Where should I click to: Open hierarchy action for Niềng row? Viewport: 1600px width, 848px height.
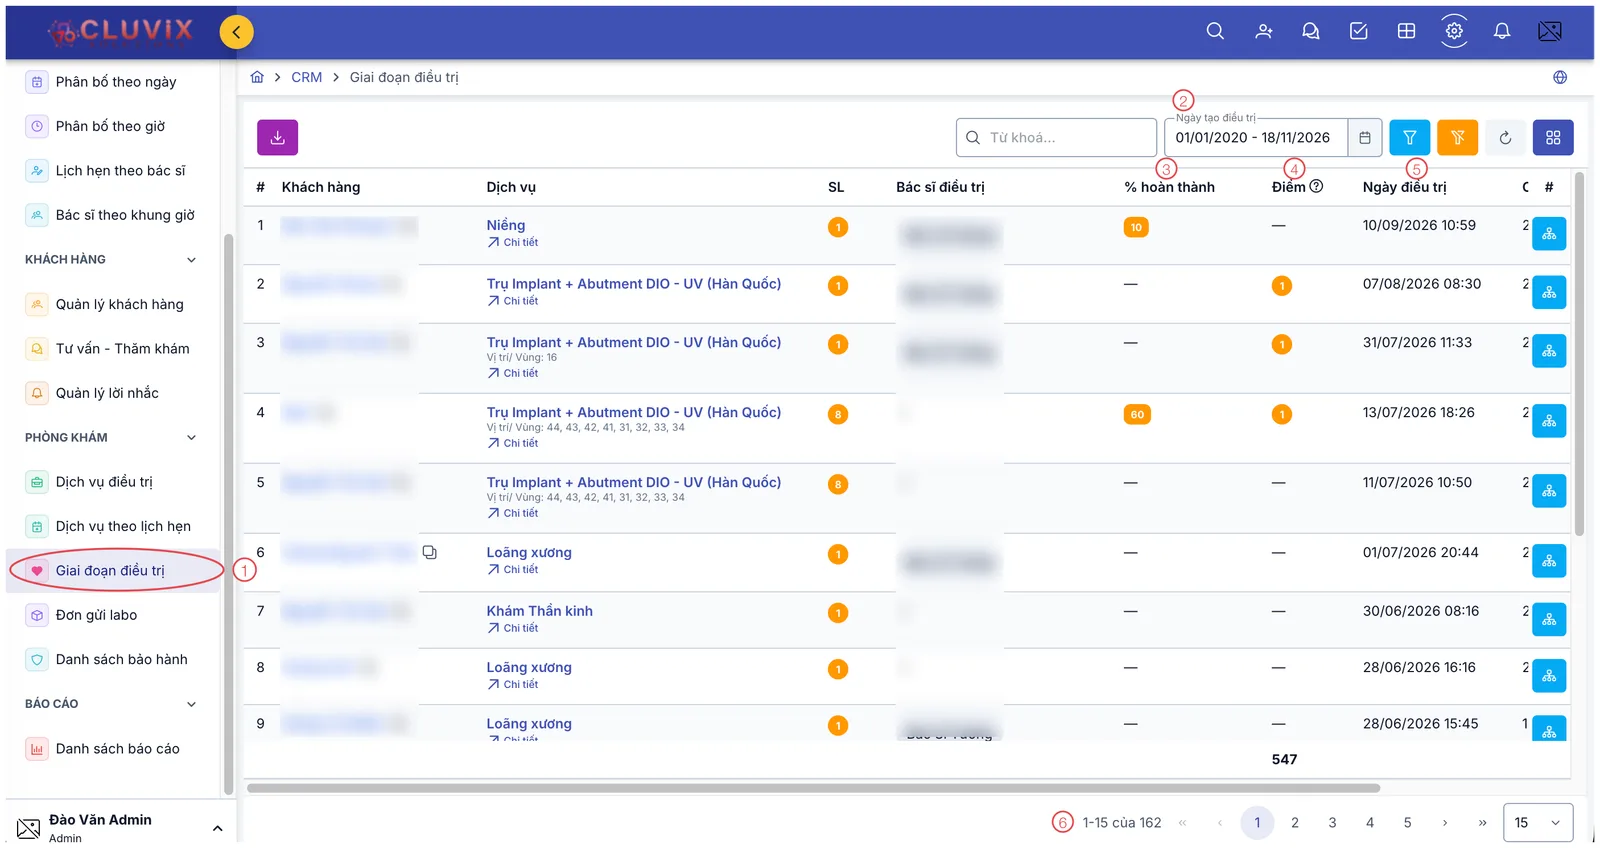click(1549, 234)
